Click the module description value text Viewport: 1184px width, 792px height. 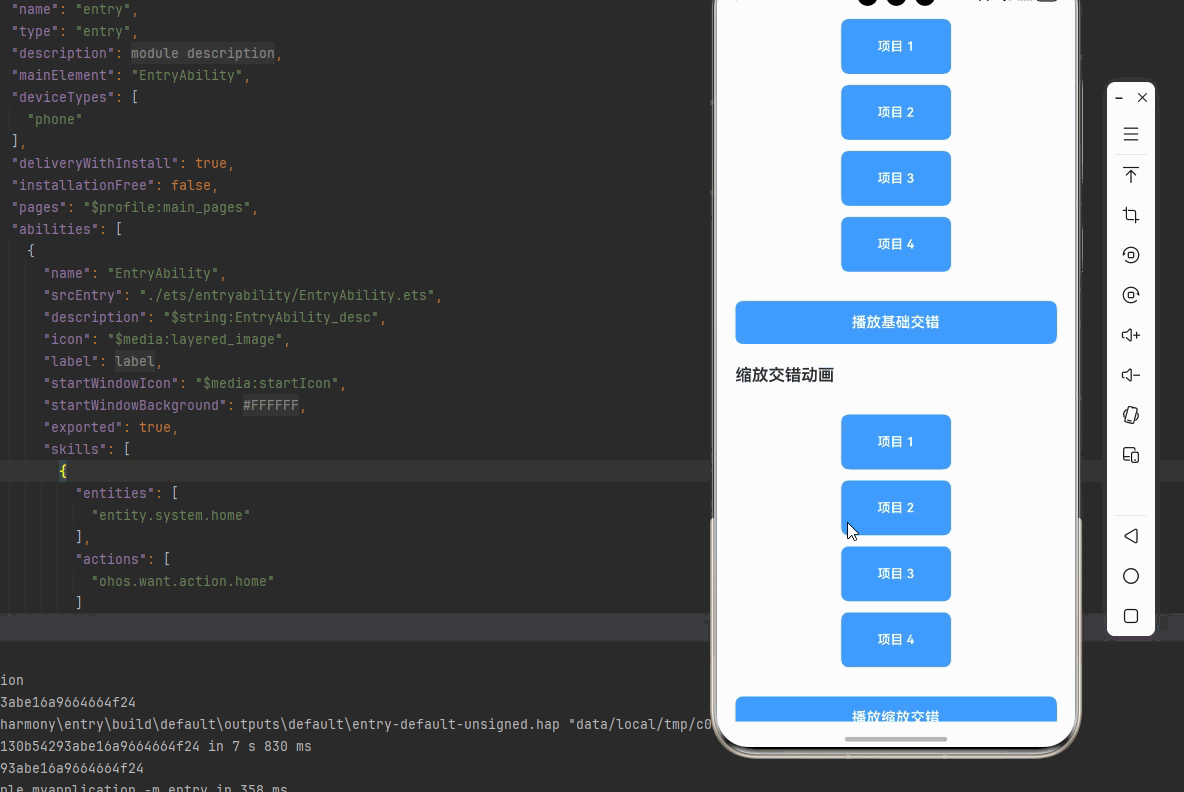pyautogui.click(x=202, y=54)
